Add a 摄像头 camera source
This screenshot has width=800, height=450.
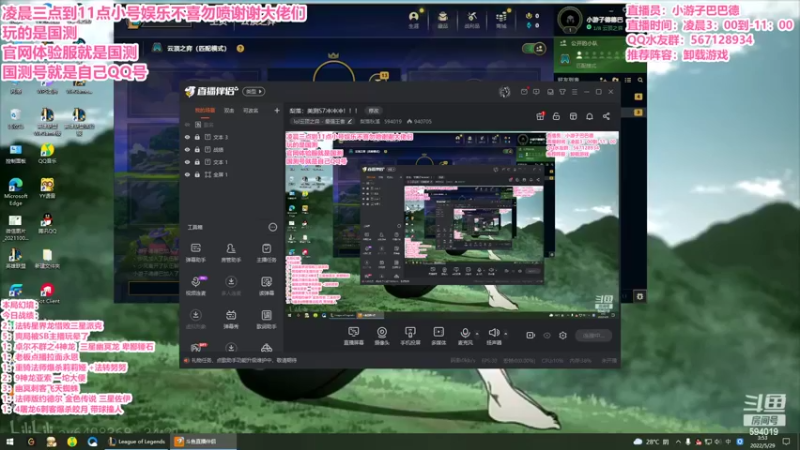point(382,336)
